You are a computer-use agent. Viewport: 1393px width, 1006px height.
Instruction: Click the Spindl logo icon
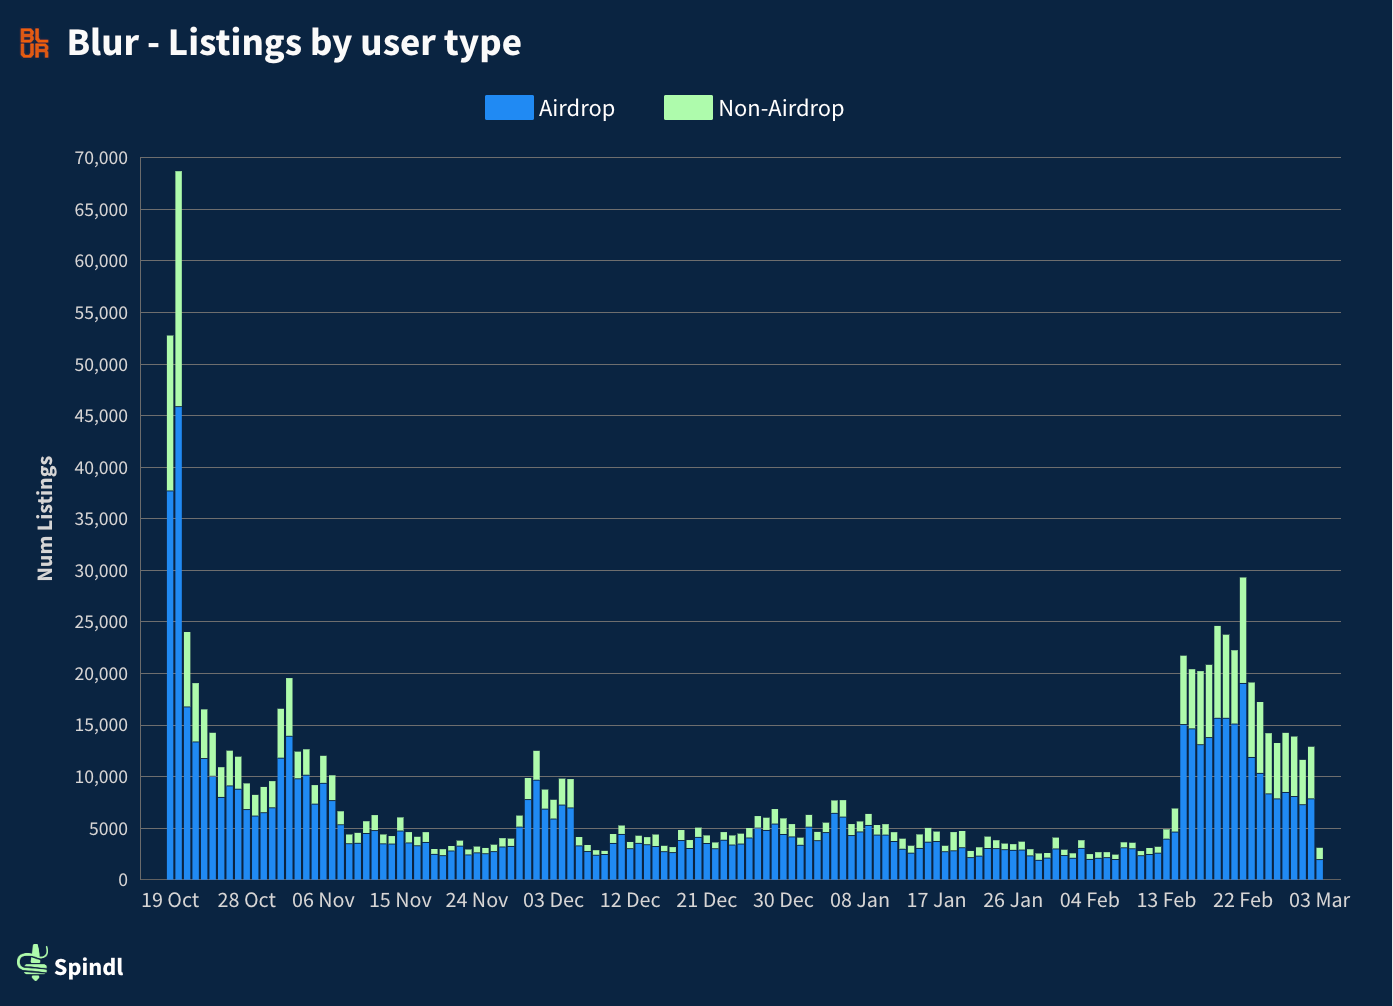point(33,962)
